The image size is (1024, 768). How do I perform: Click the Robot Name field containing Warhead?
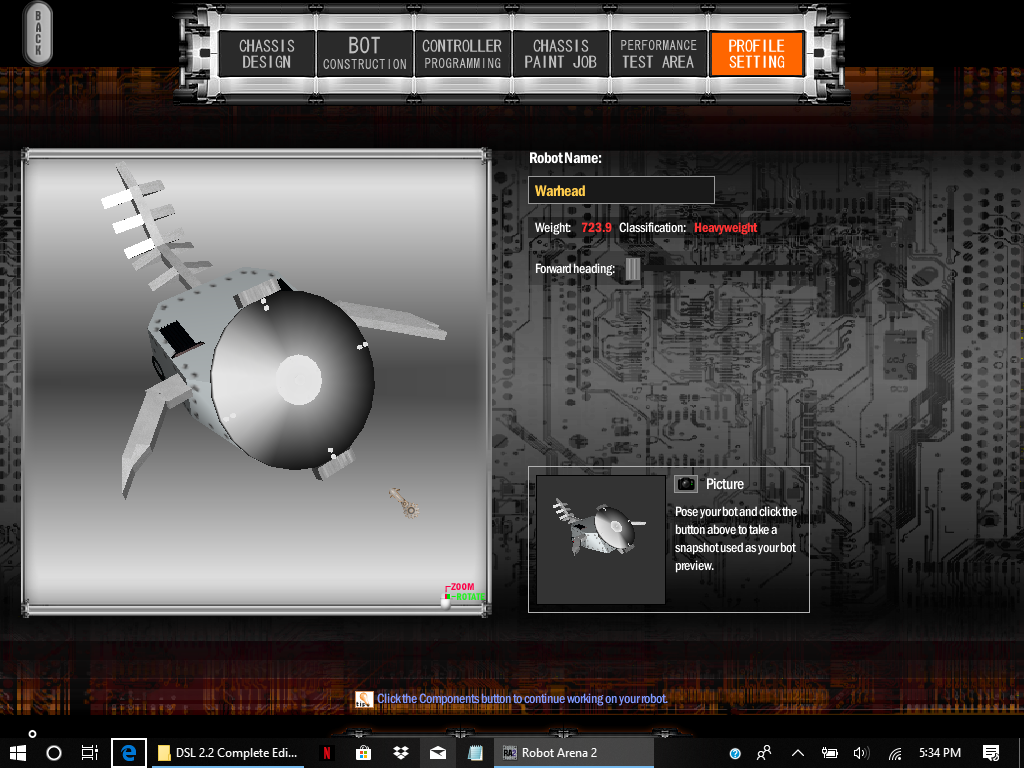point(621,190)
